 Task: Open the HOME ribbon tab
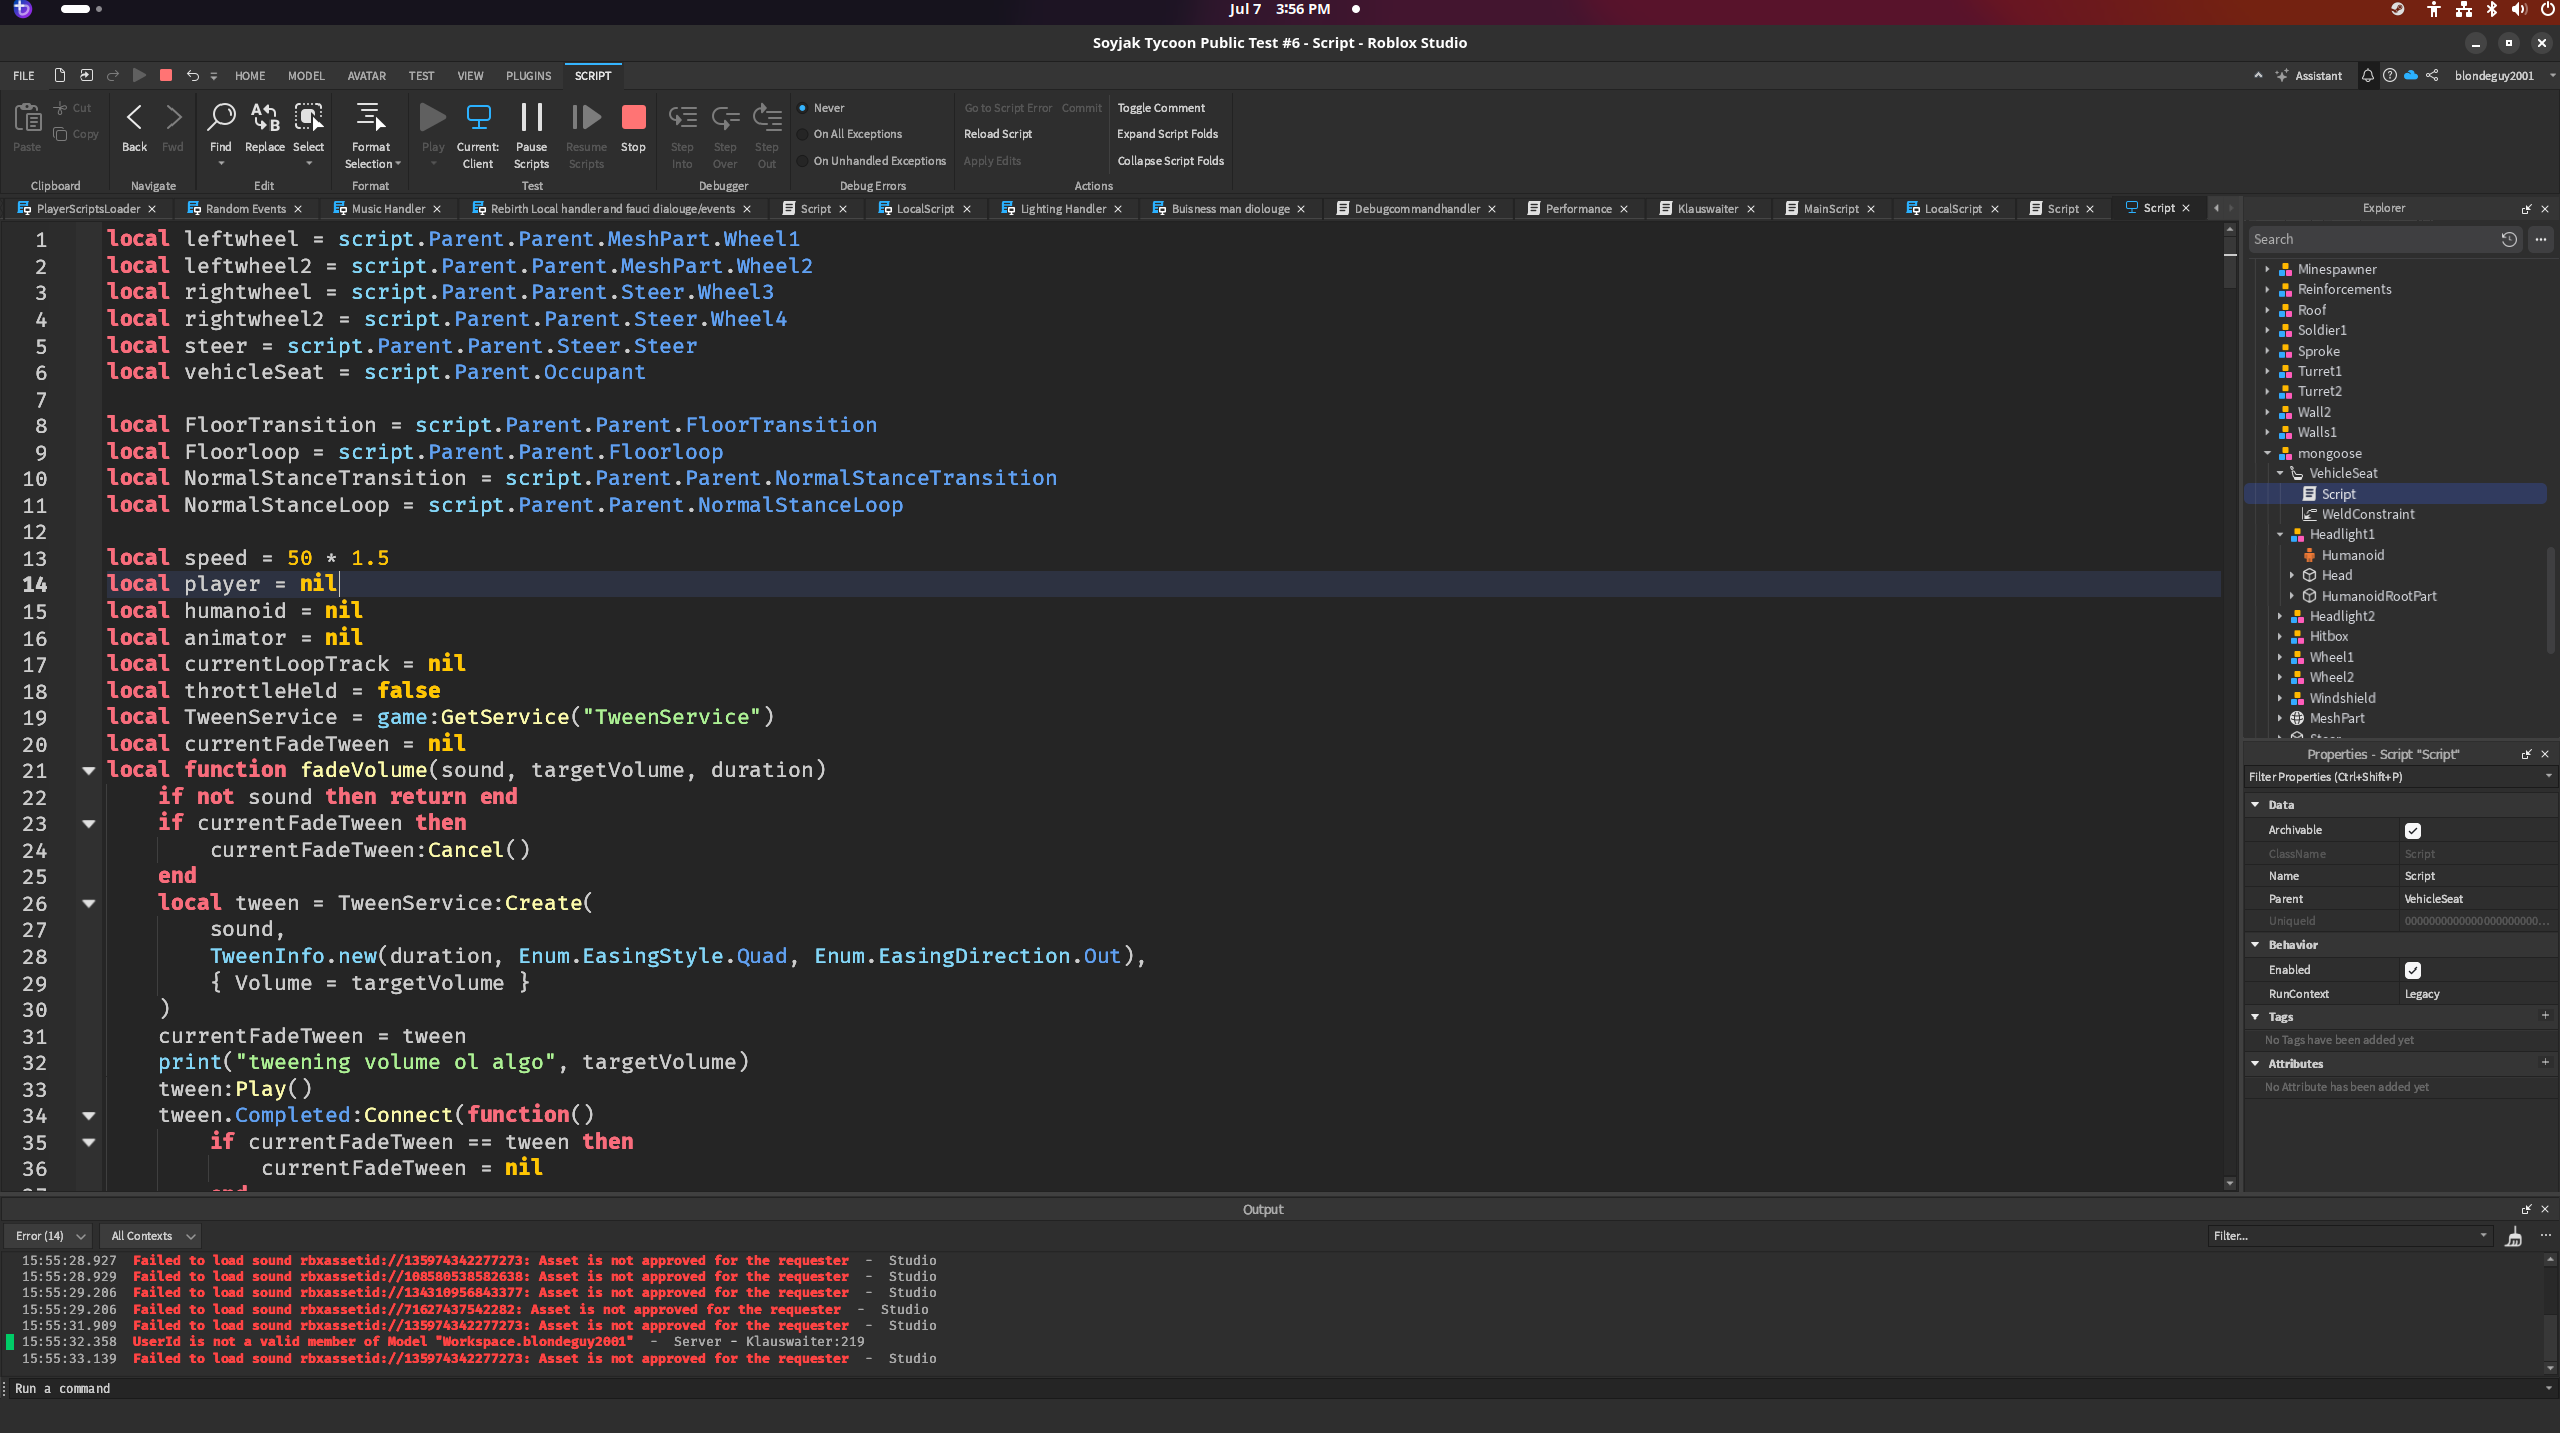pyautogui.click(x=250, y=75)
